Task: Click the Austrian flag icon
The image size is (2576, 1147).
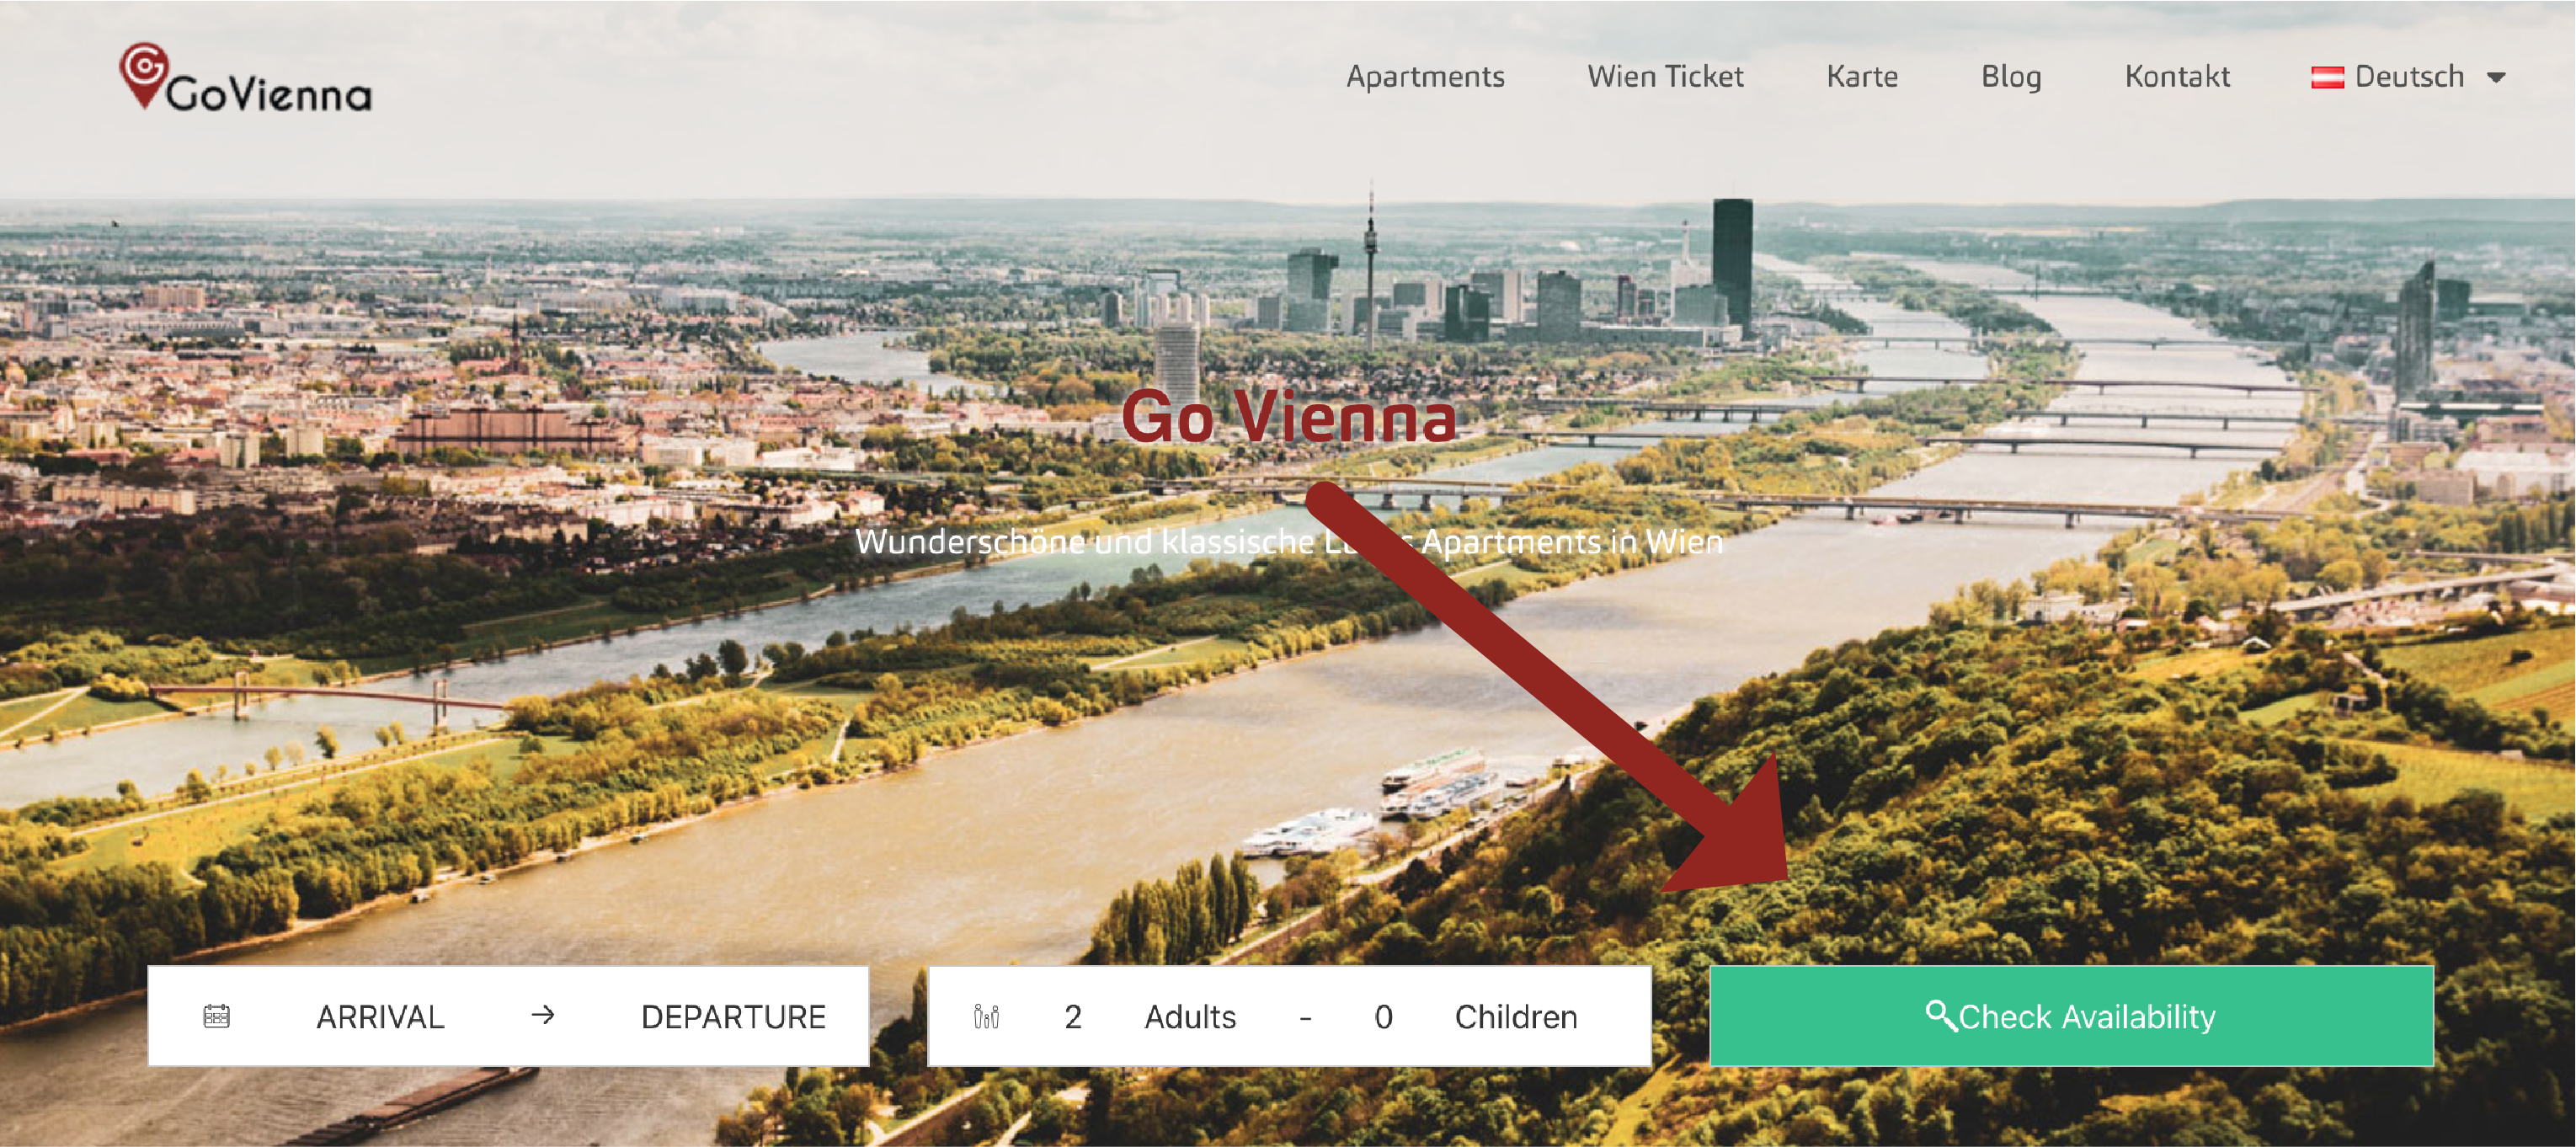Action: click(2327, 77)
